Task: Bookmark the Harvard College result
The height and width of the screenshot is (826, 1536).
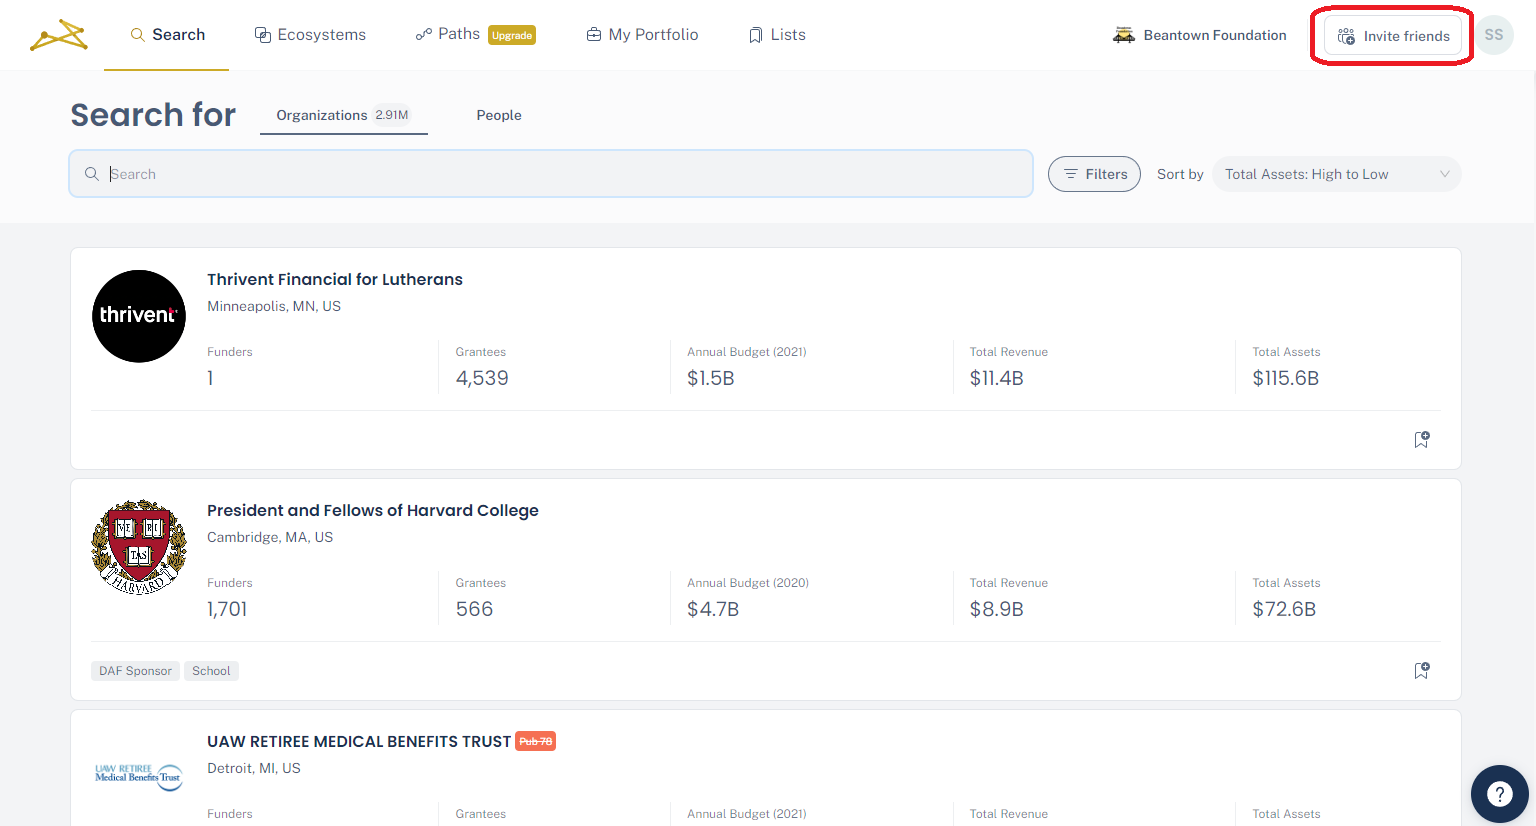Action: tap(1421, 670)
